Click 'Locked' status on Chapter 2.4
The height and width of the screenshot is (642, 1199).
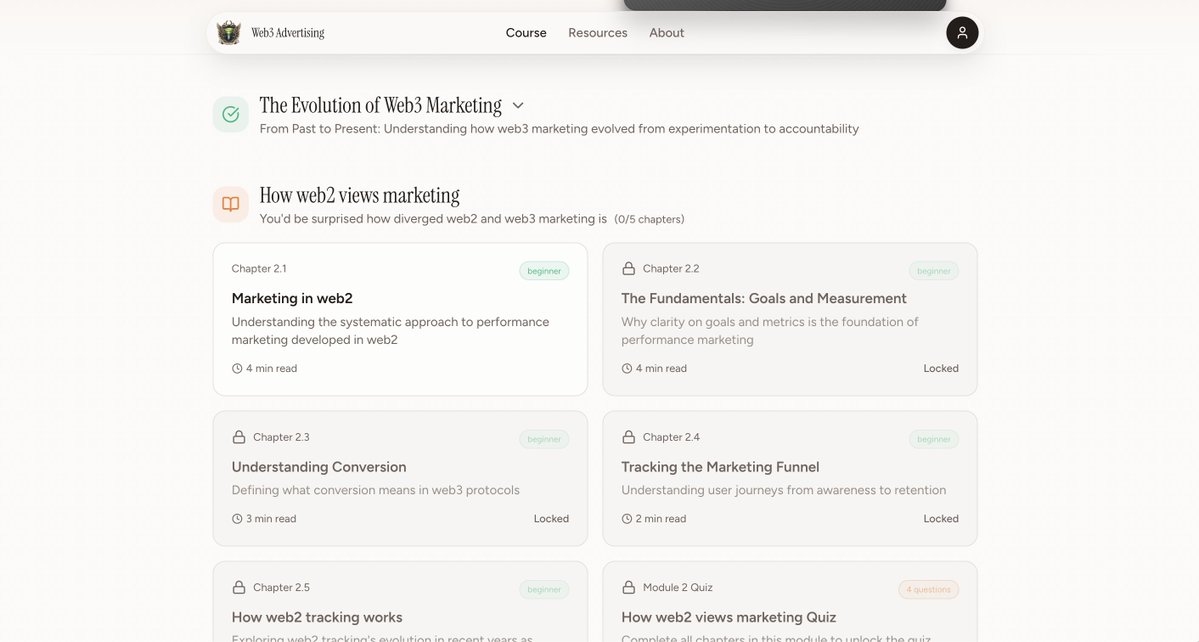[x=941, y=518]
